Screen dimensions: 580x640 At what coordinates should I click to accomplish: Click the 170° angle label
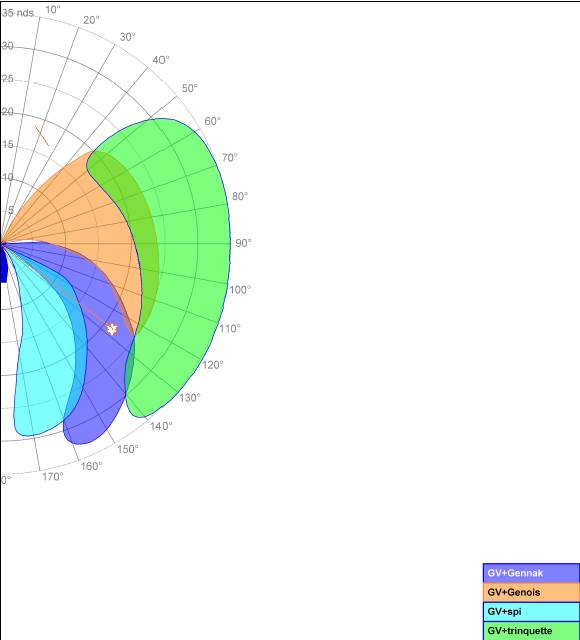[x=53, y=476]
